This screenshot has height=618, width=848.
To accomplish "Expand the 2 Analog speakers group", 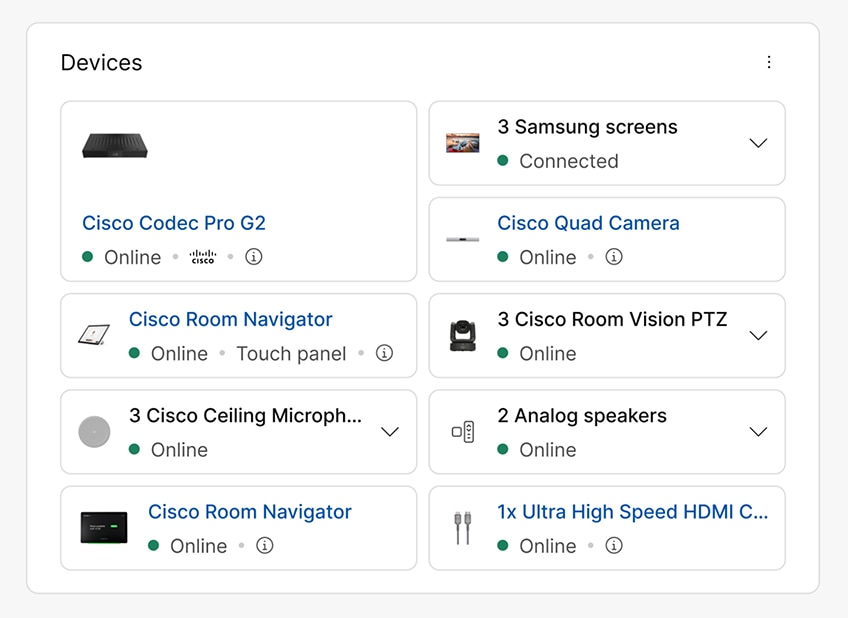I will [758, 432].
